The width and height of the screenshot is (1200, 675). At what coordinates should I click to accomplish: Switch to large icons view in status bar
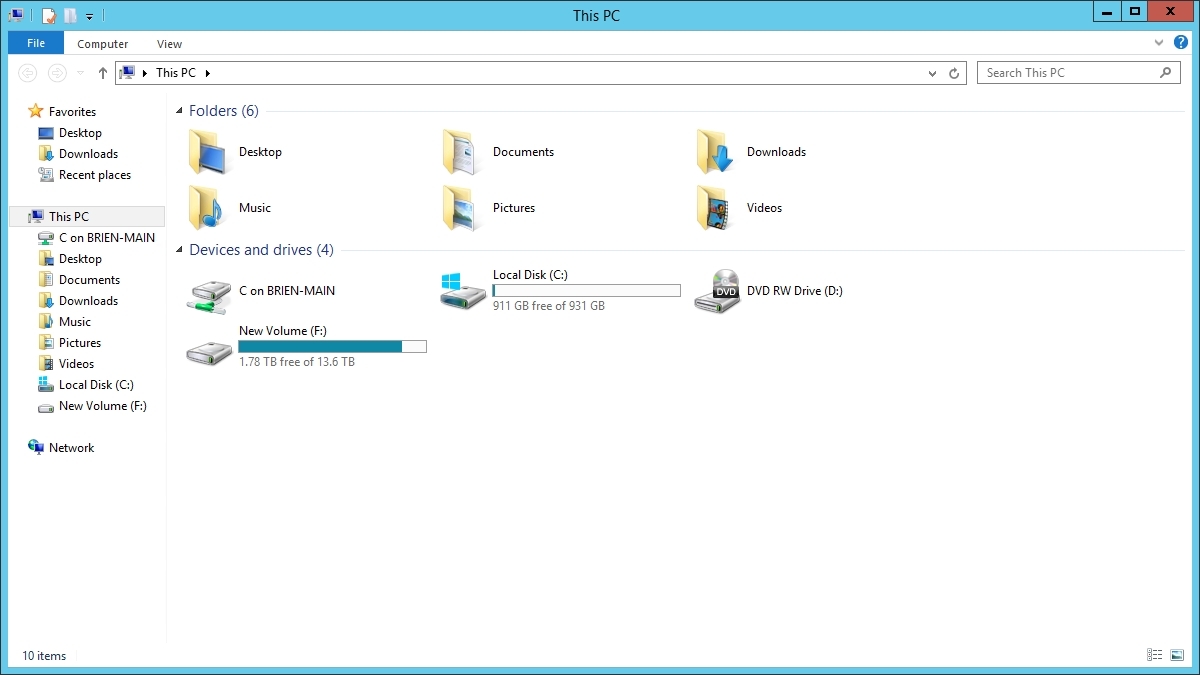(x=1177, y=655)
